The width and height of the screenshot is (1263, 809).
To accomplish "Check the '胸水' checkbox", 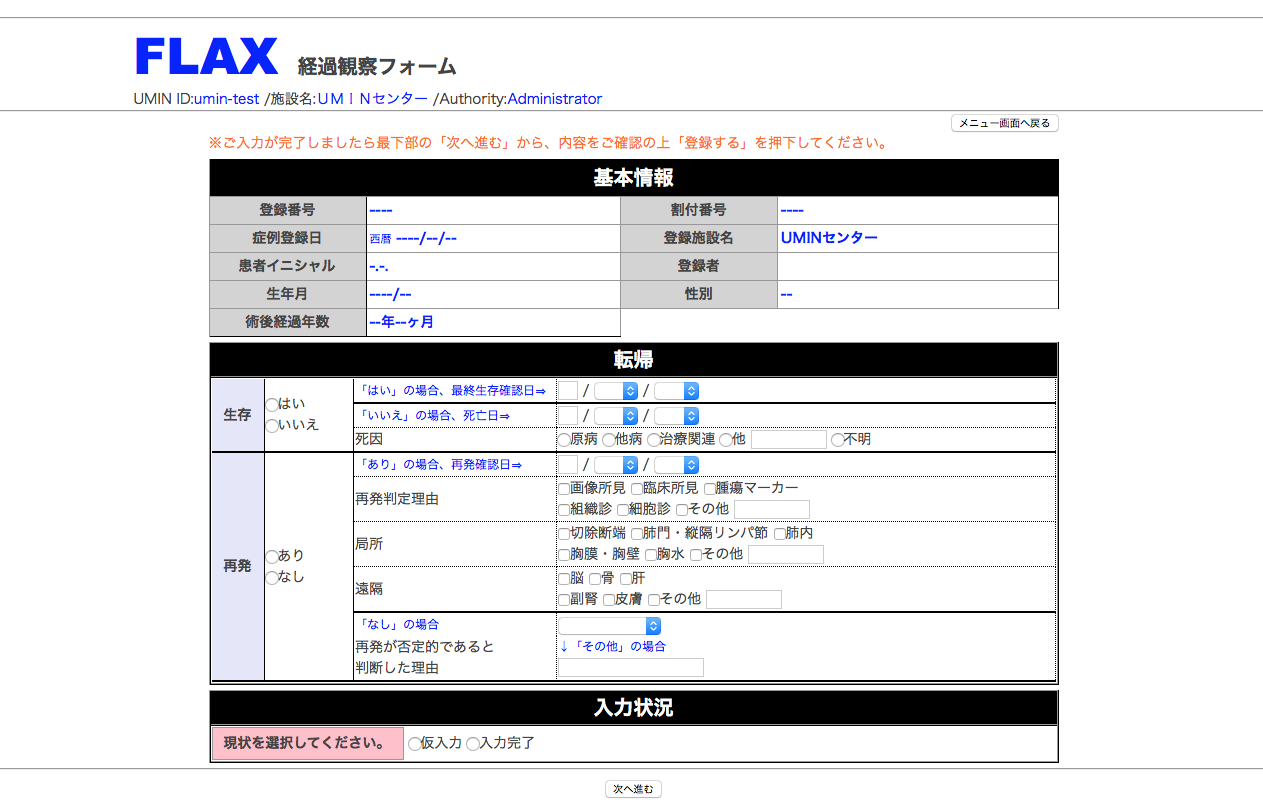I will point(651,555).
